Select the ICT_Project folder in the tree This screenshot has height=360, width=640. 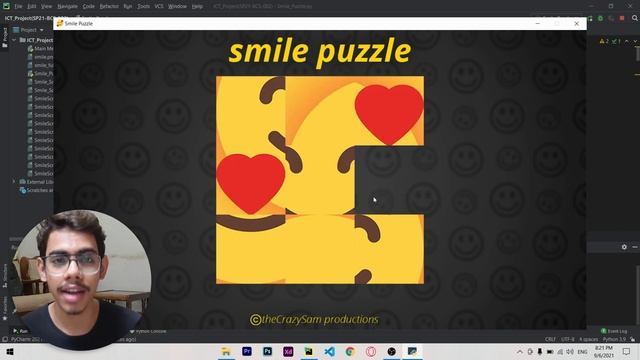tap(36, 40)
